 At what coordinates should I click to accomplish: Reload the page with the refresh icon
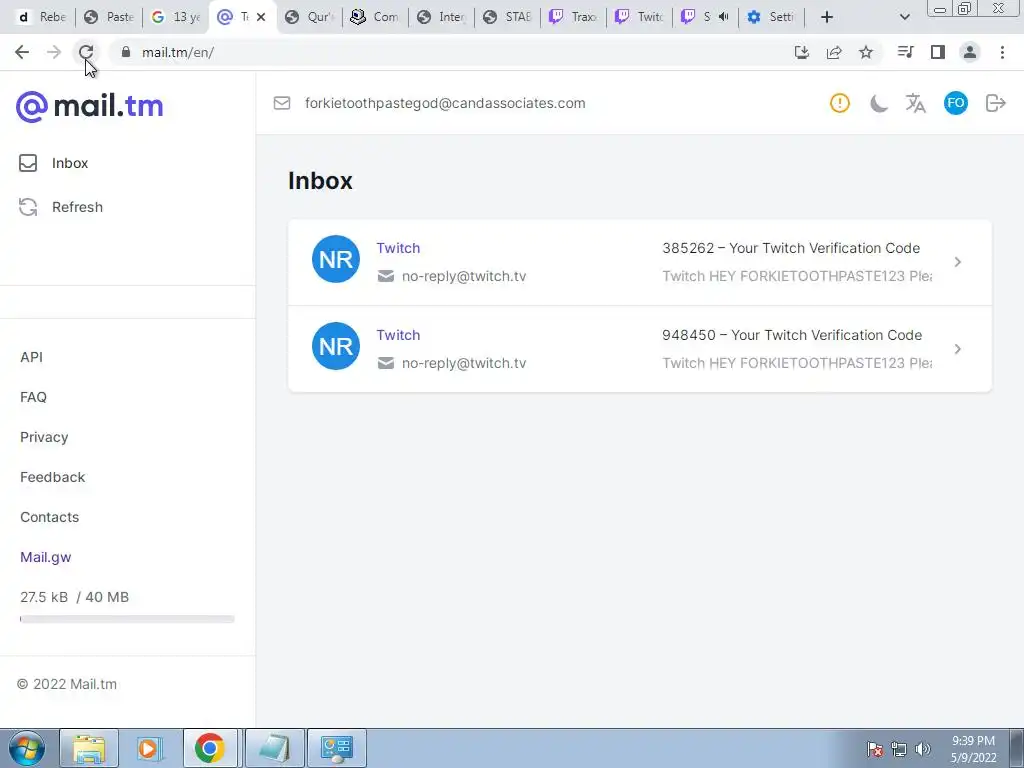click(x=86, y=52)
